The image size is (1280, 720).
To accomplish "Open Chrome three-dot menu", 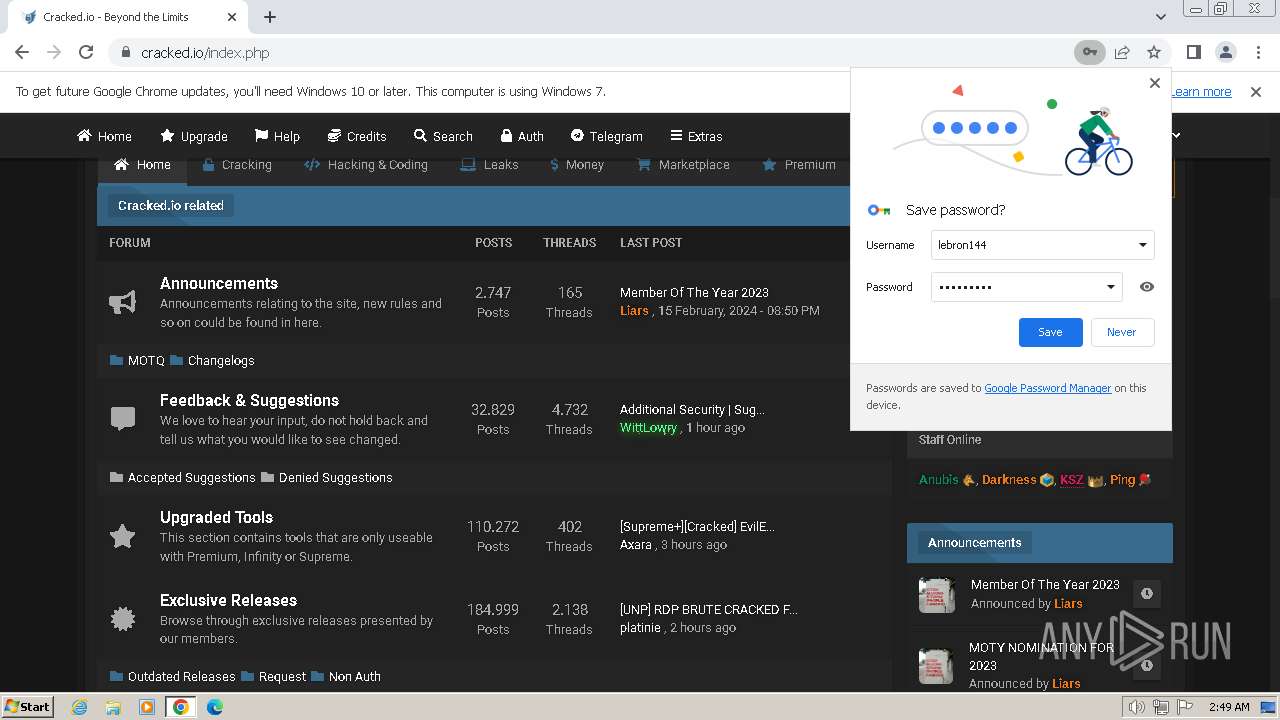I will pos(1257,52).
